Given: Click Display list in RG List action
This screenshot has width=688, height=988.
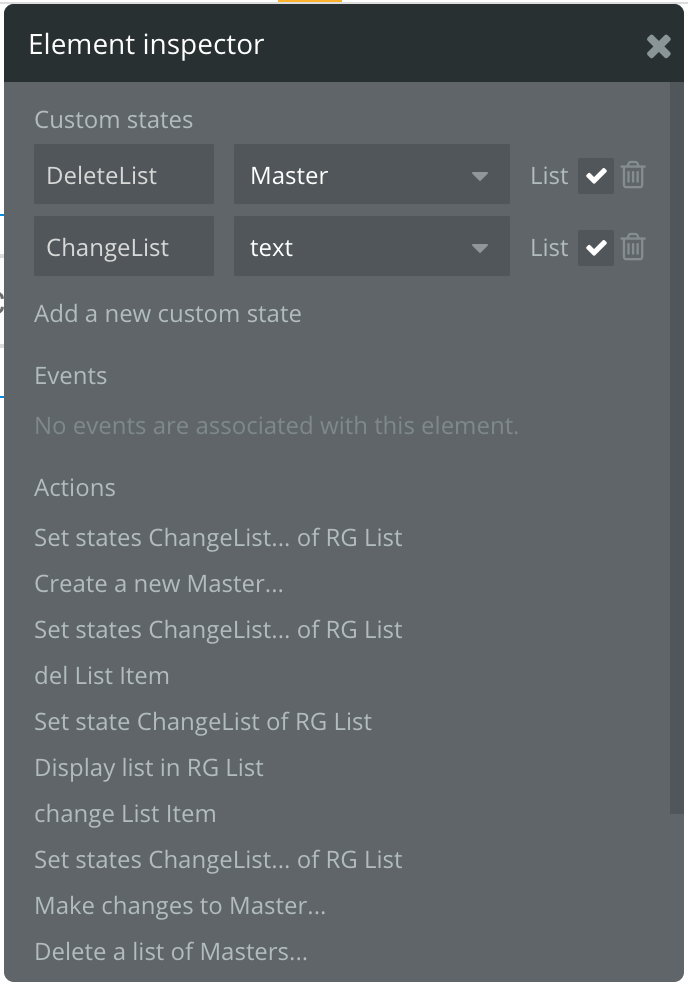Looking at the screenshot, I should pyautogui.click(x=149, y=768).
